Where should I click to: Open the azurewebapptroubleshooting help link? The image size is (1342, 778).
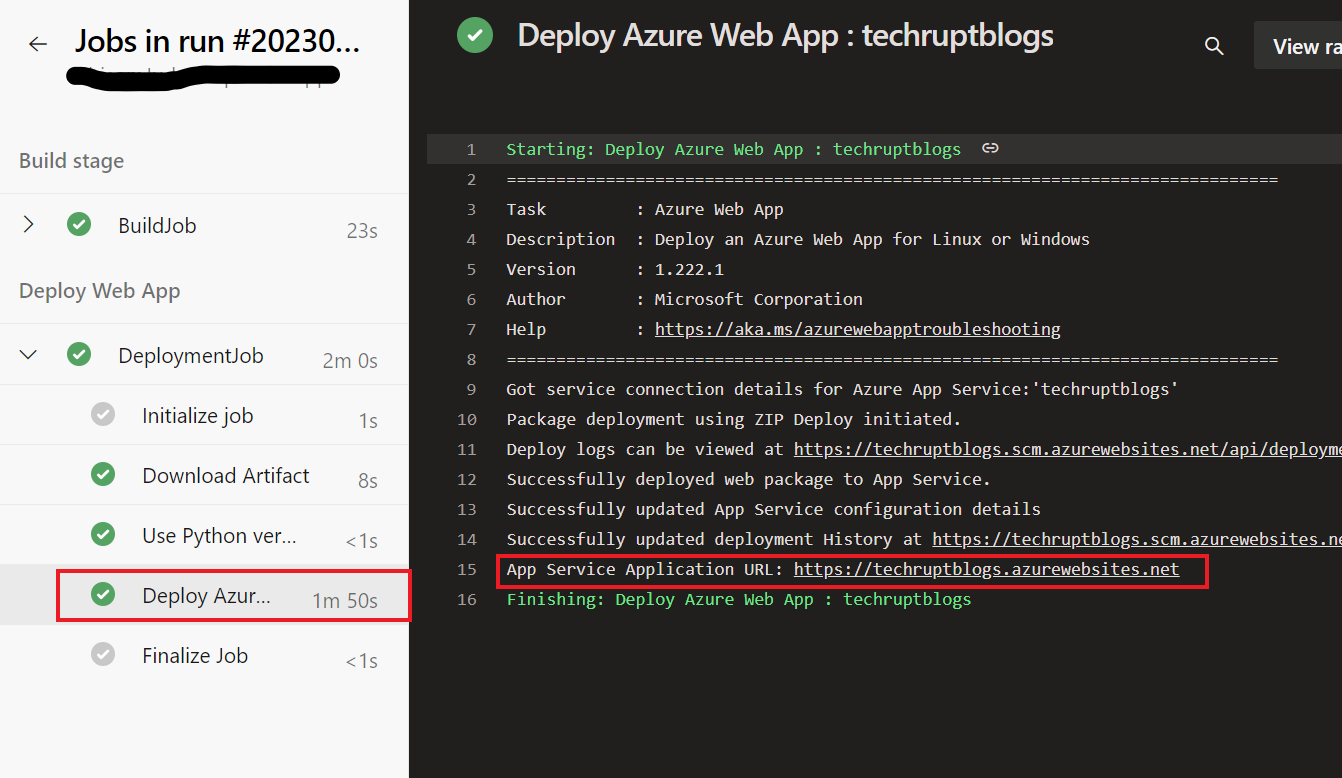tap(857, 328)
